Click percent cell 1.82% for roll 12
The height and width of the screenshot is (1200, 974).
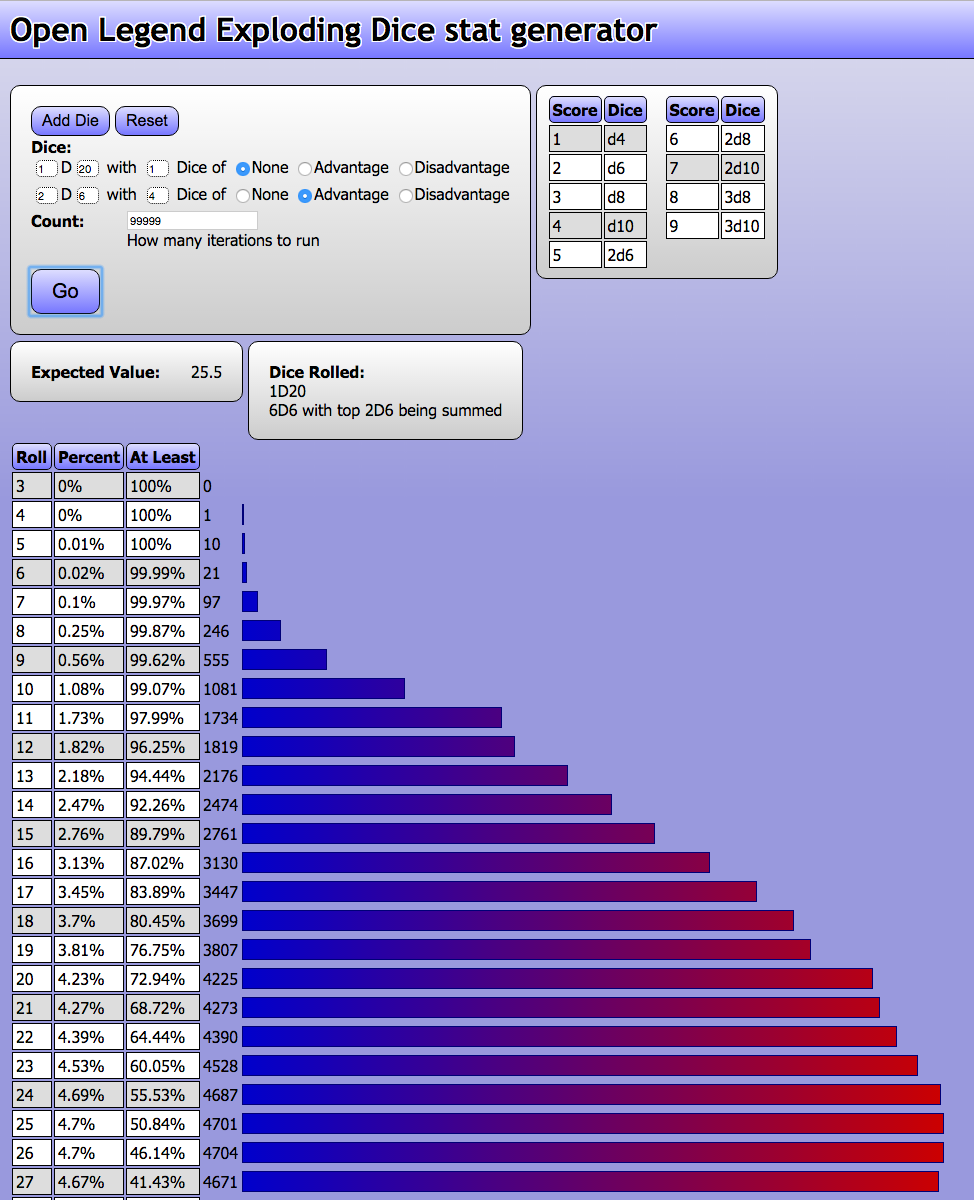pos(89,747)
